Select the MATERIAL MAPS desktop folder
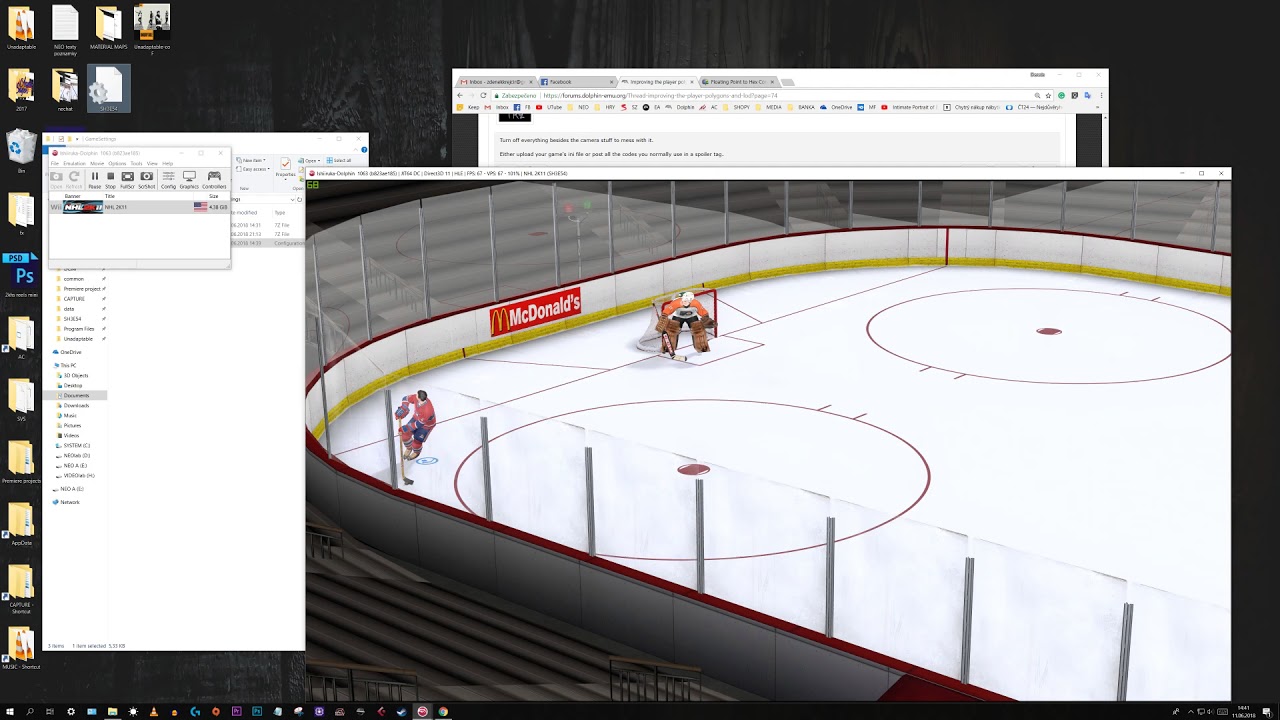Image resolution: width=1280 pixels, height=720 pixels. (108, 28)
